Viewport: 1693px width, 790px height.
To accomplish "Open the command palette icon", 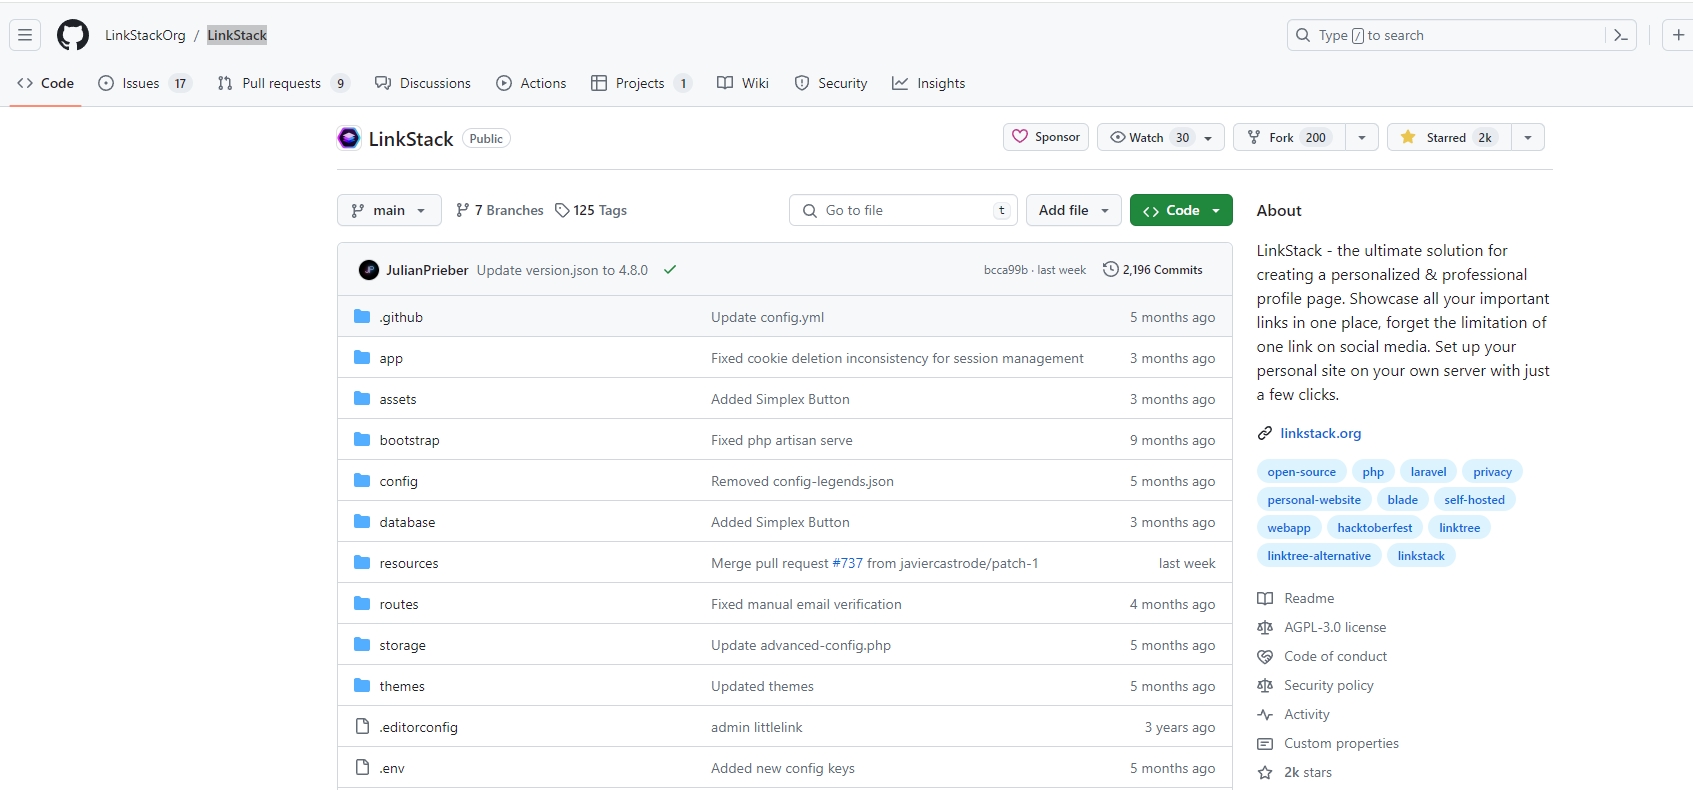I will tap(1621, 35).
